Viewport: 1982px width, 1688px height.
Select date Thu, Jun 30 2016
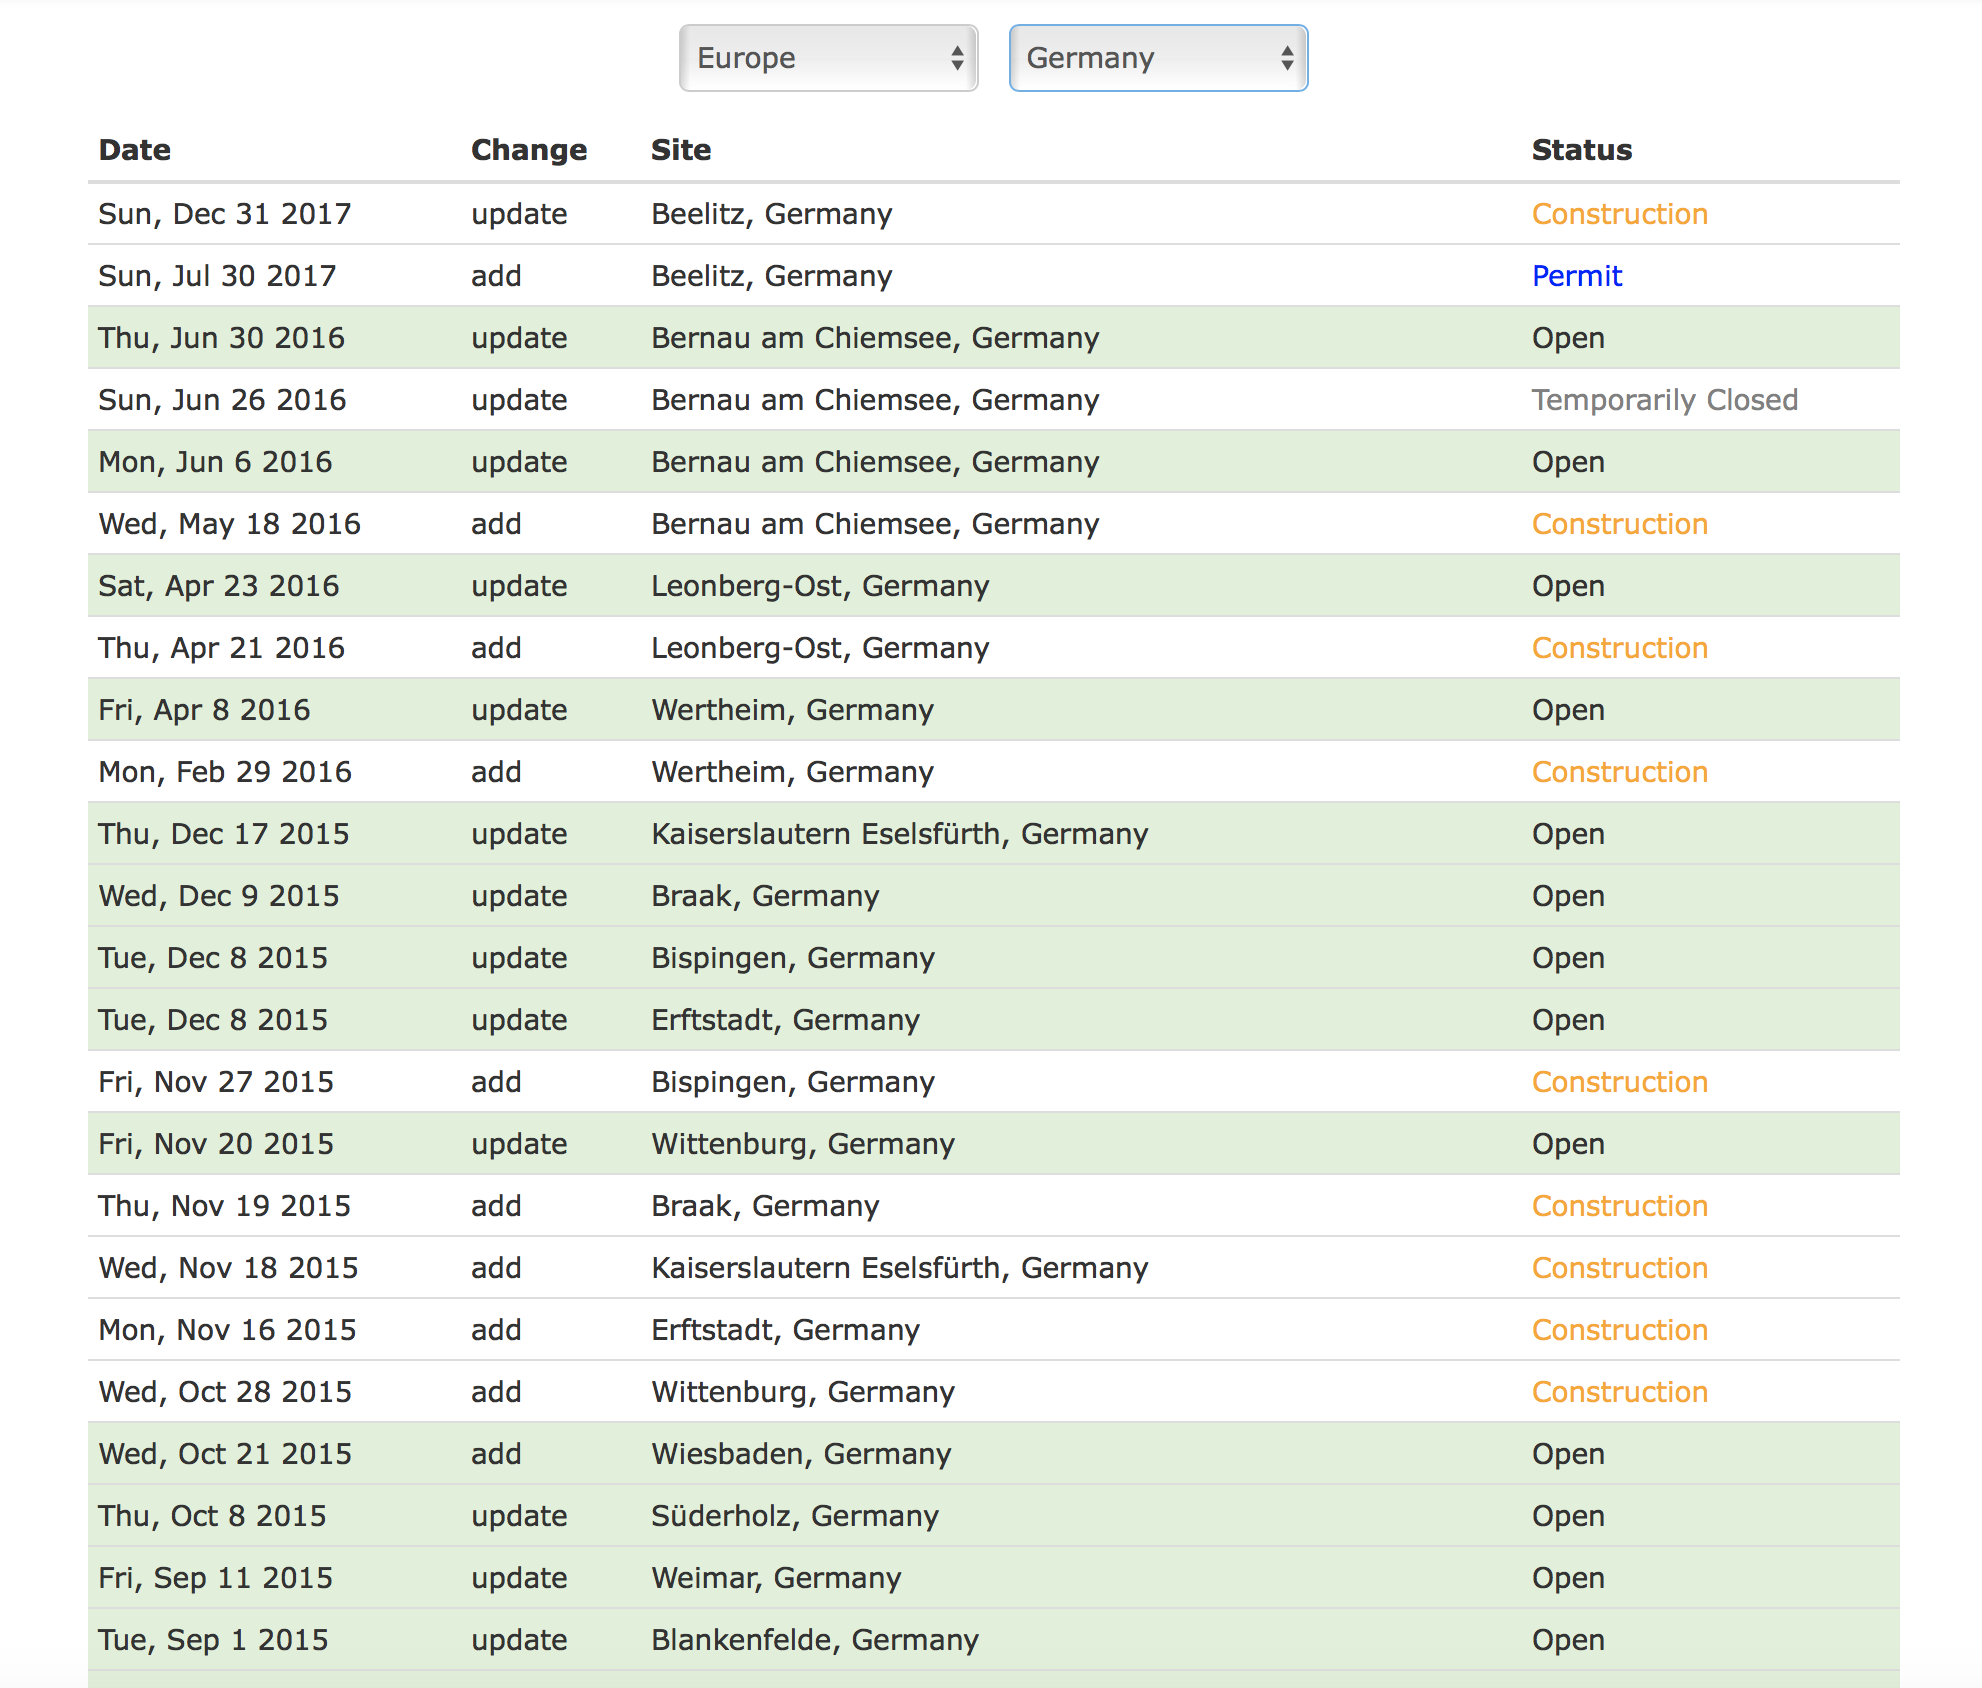(x=222, y=338)
